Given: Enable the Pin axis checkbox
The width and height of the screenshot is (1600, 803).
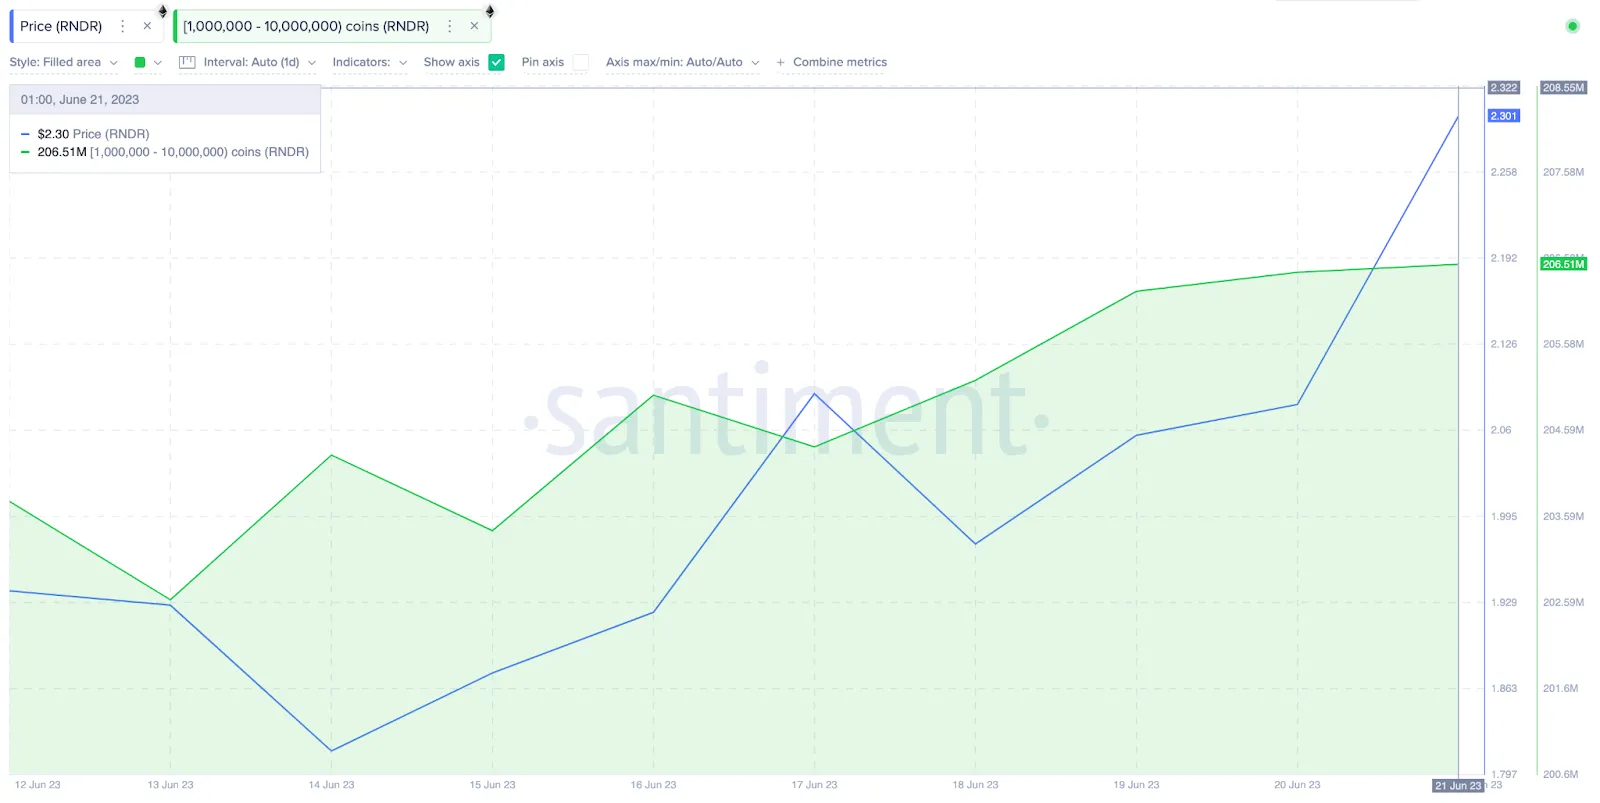Looking at the screenshot, I should point(581,62).
